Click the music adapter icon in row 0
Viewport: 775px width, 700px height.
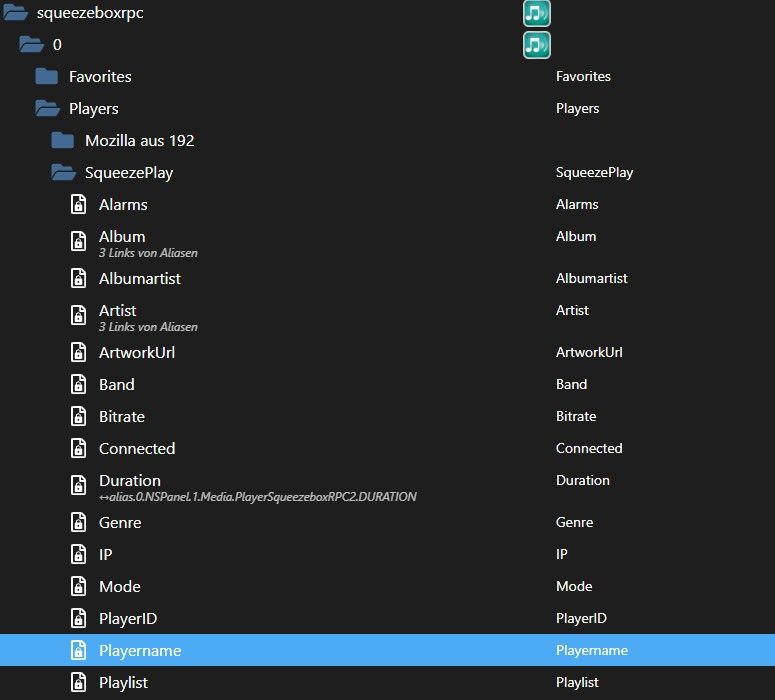(537, 45)
